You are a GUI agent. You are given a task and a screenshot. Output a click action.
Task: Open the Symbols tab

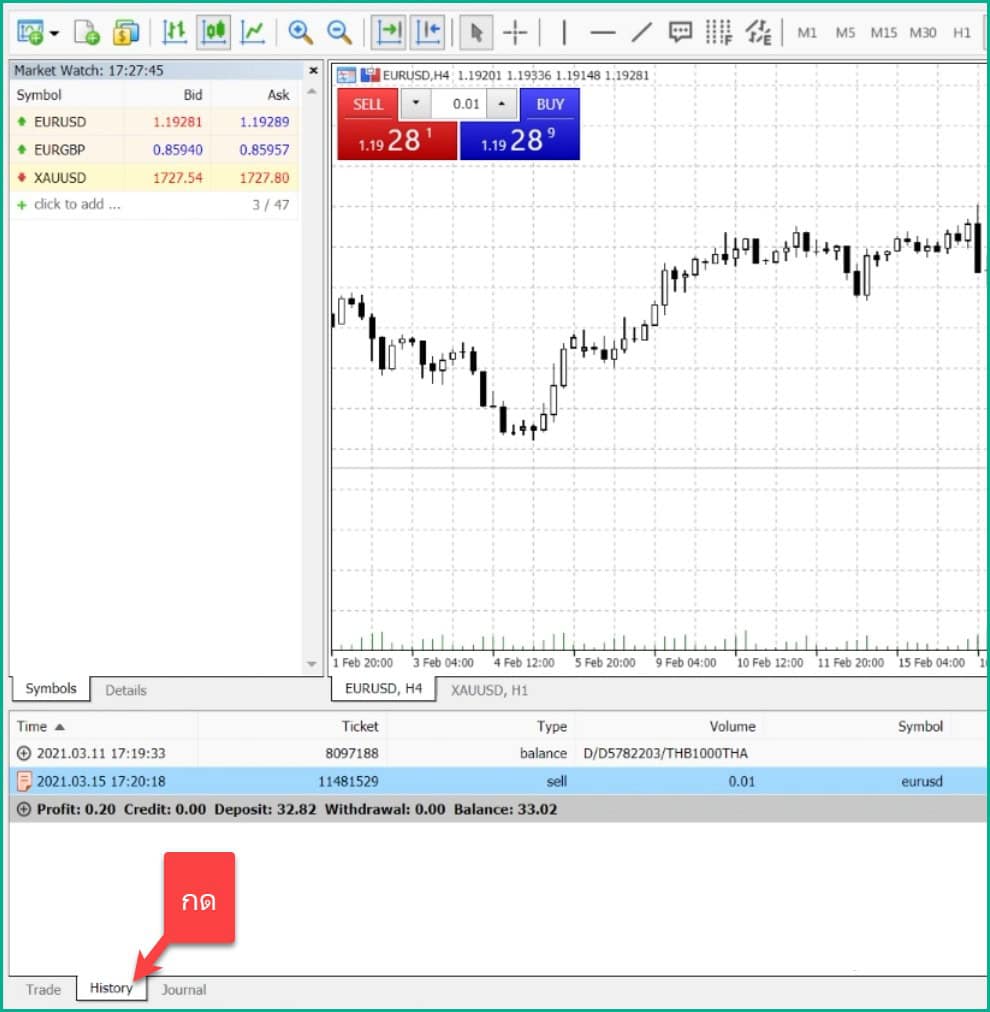(50, 689)
